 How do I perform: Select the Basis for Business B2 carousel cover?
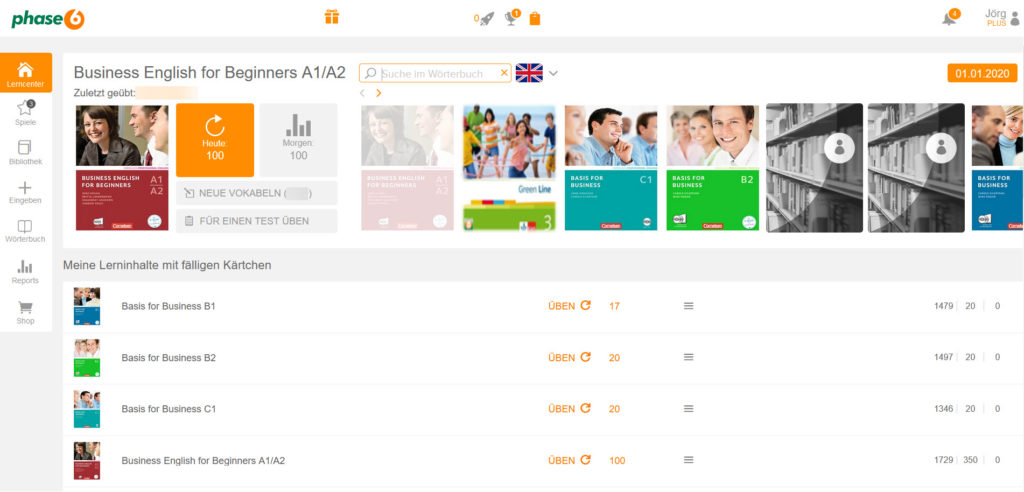point(712,168)
